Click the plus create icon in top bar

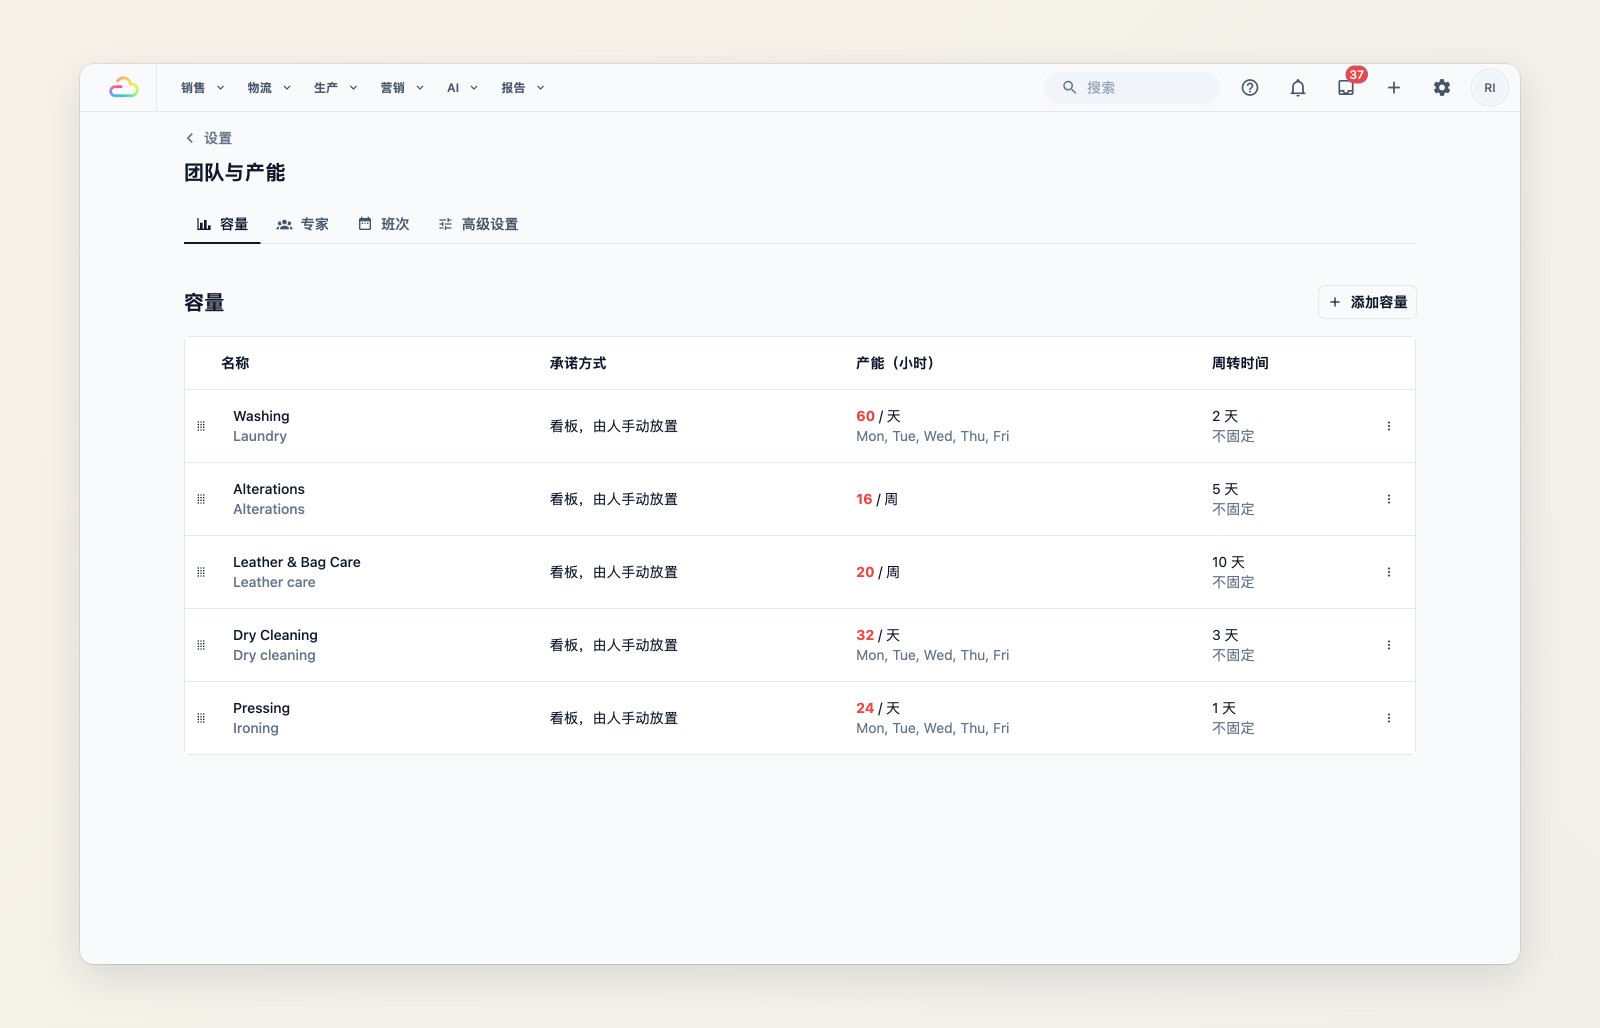[1394, 88]
